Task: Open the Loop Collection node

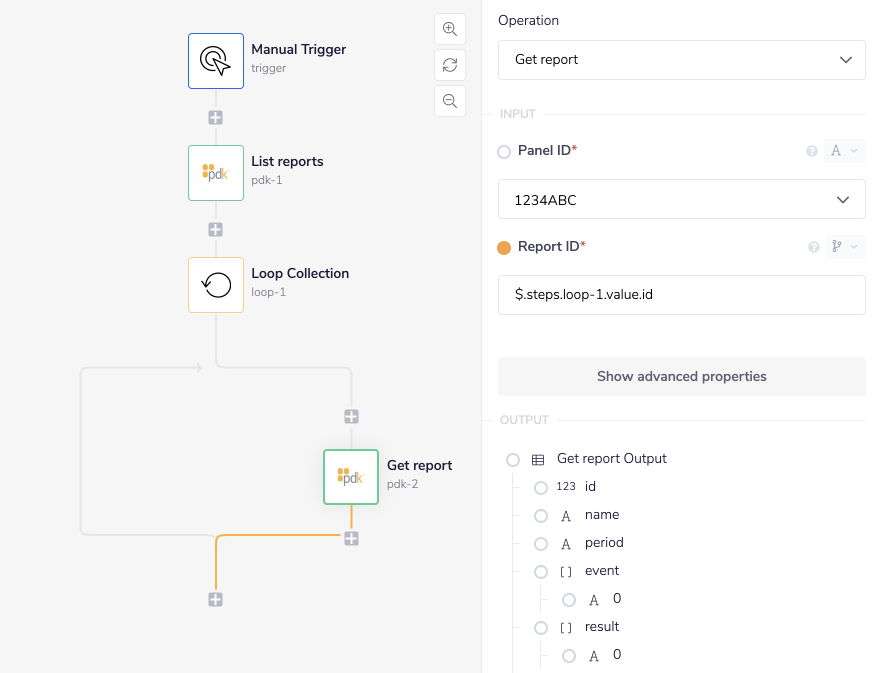Action: 215,285
